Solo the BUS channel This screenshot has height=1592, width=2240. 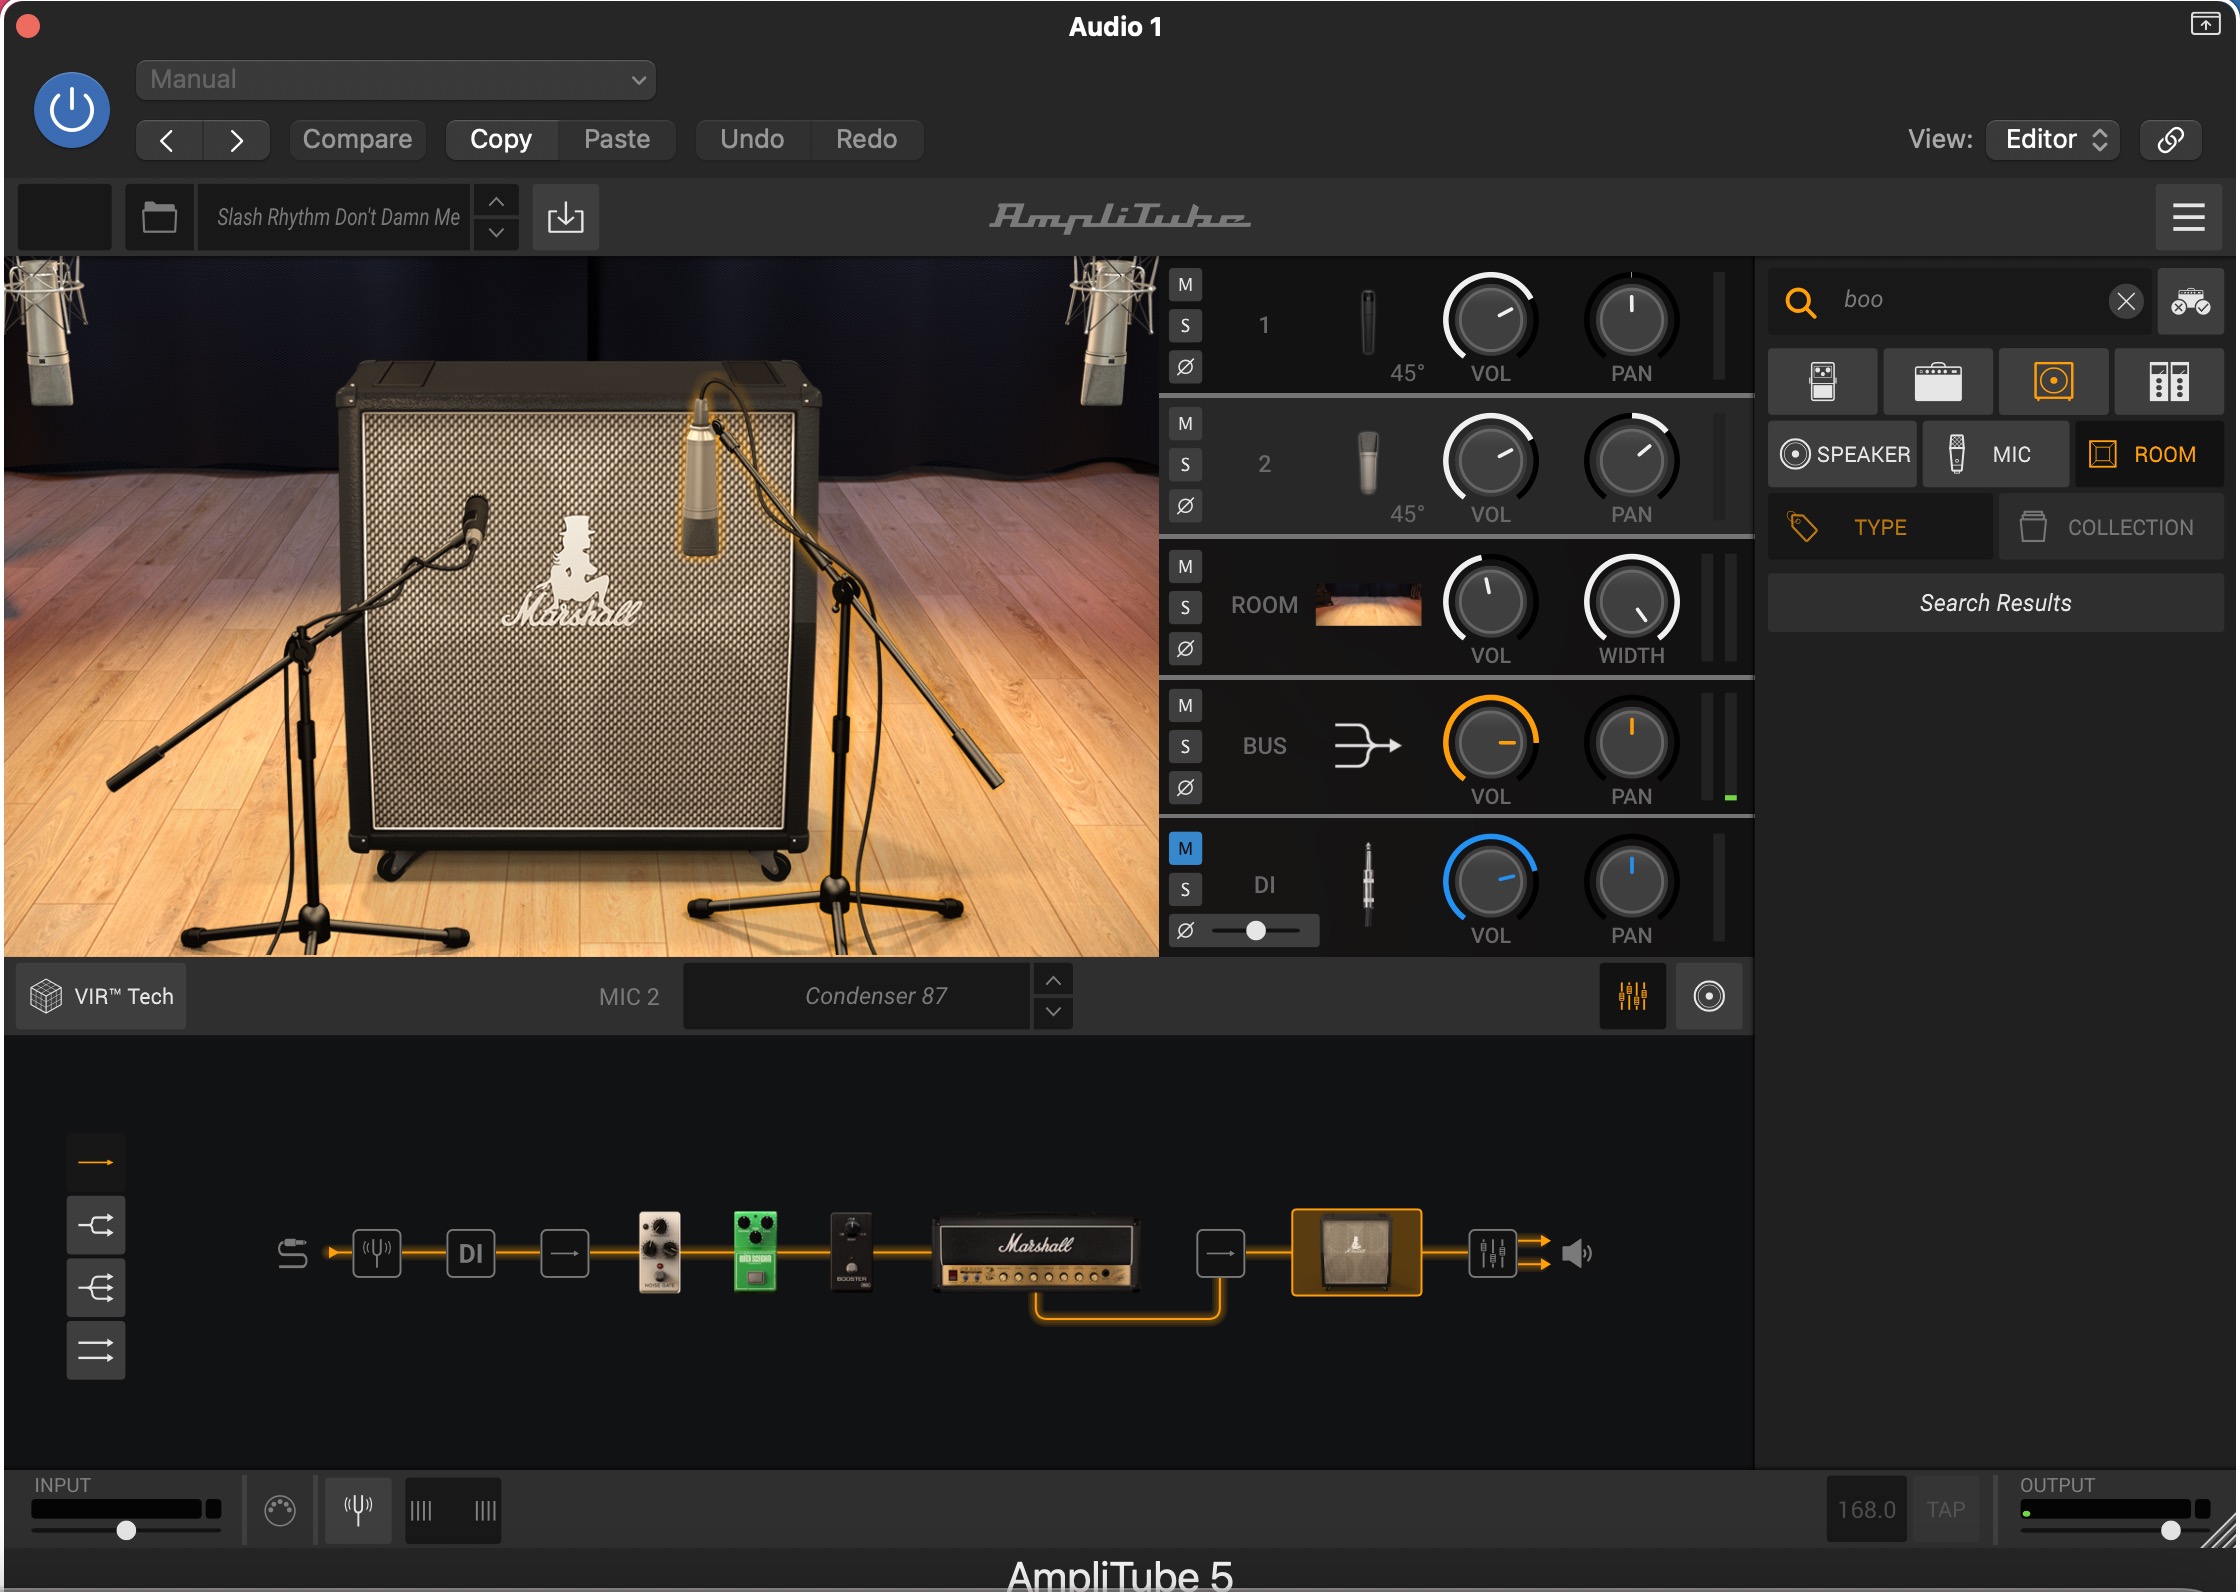[x=1185, y=747]
